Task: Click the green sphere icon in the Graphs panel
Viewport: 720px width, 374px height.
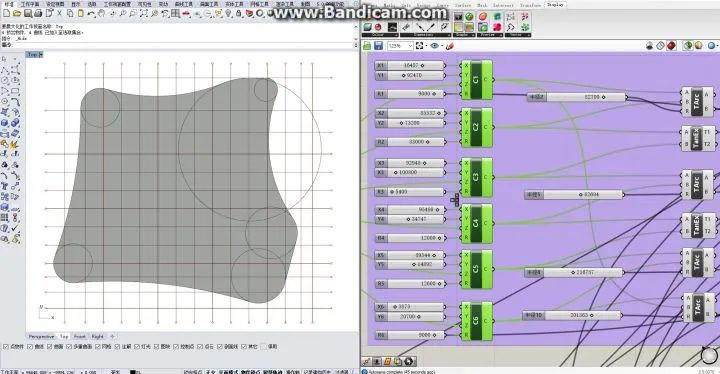Action: click(469, 16)
